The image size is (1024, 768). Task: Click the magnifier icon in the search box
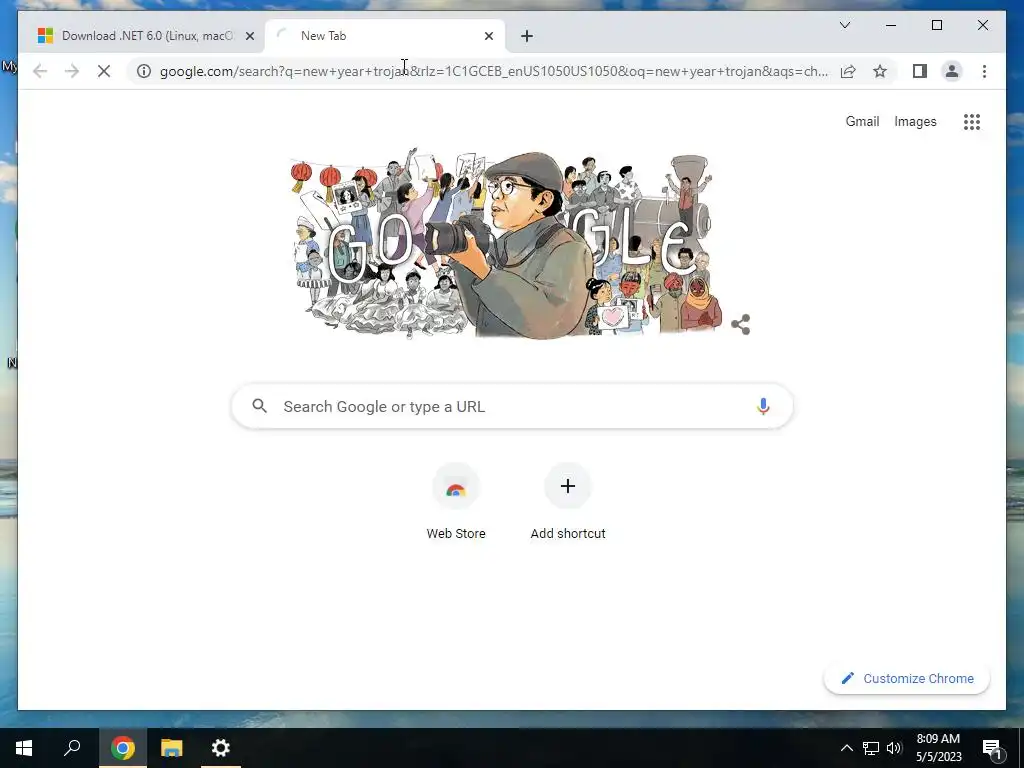coord(259,406)
